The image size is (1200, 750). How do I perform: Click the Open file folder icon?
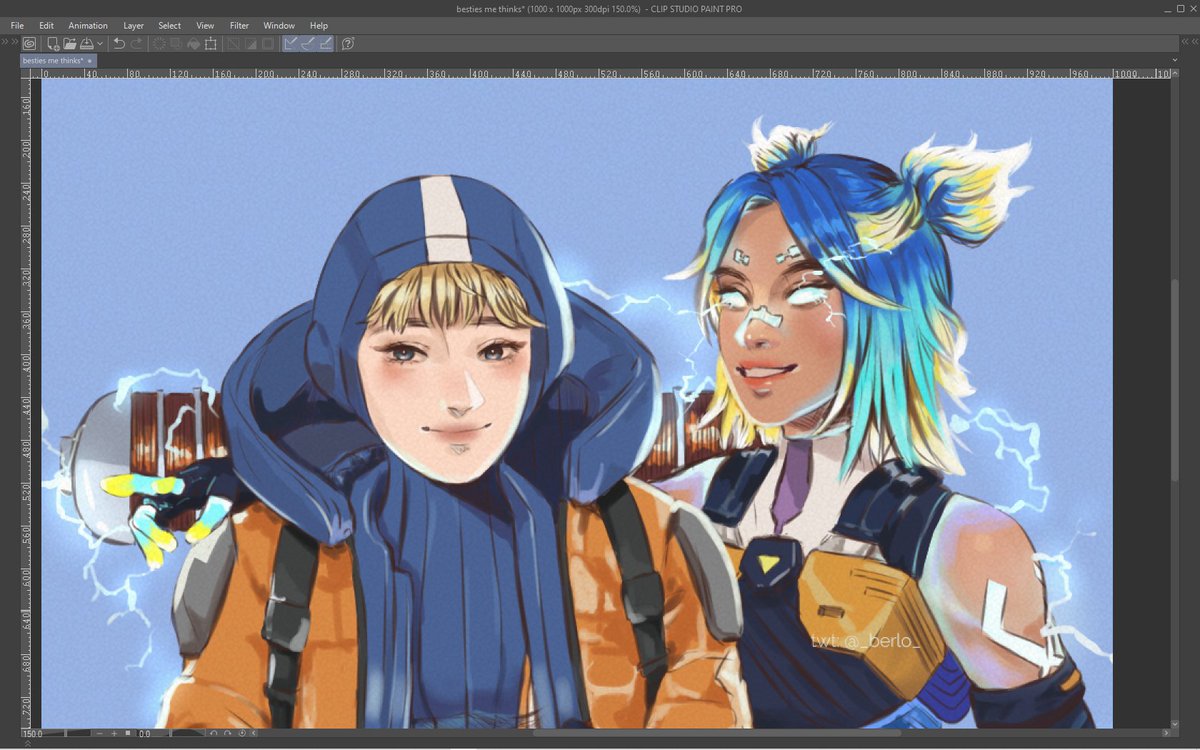70,43
